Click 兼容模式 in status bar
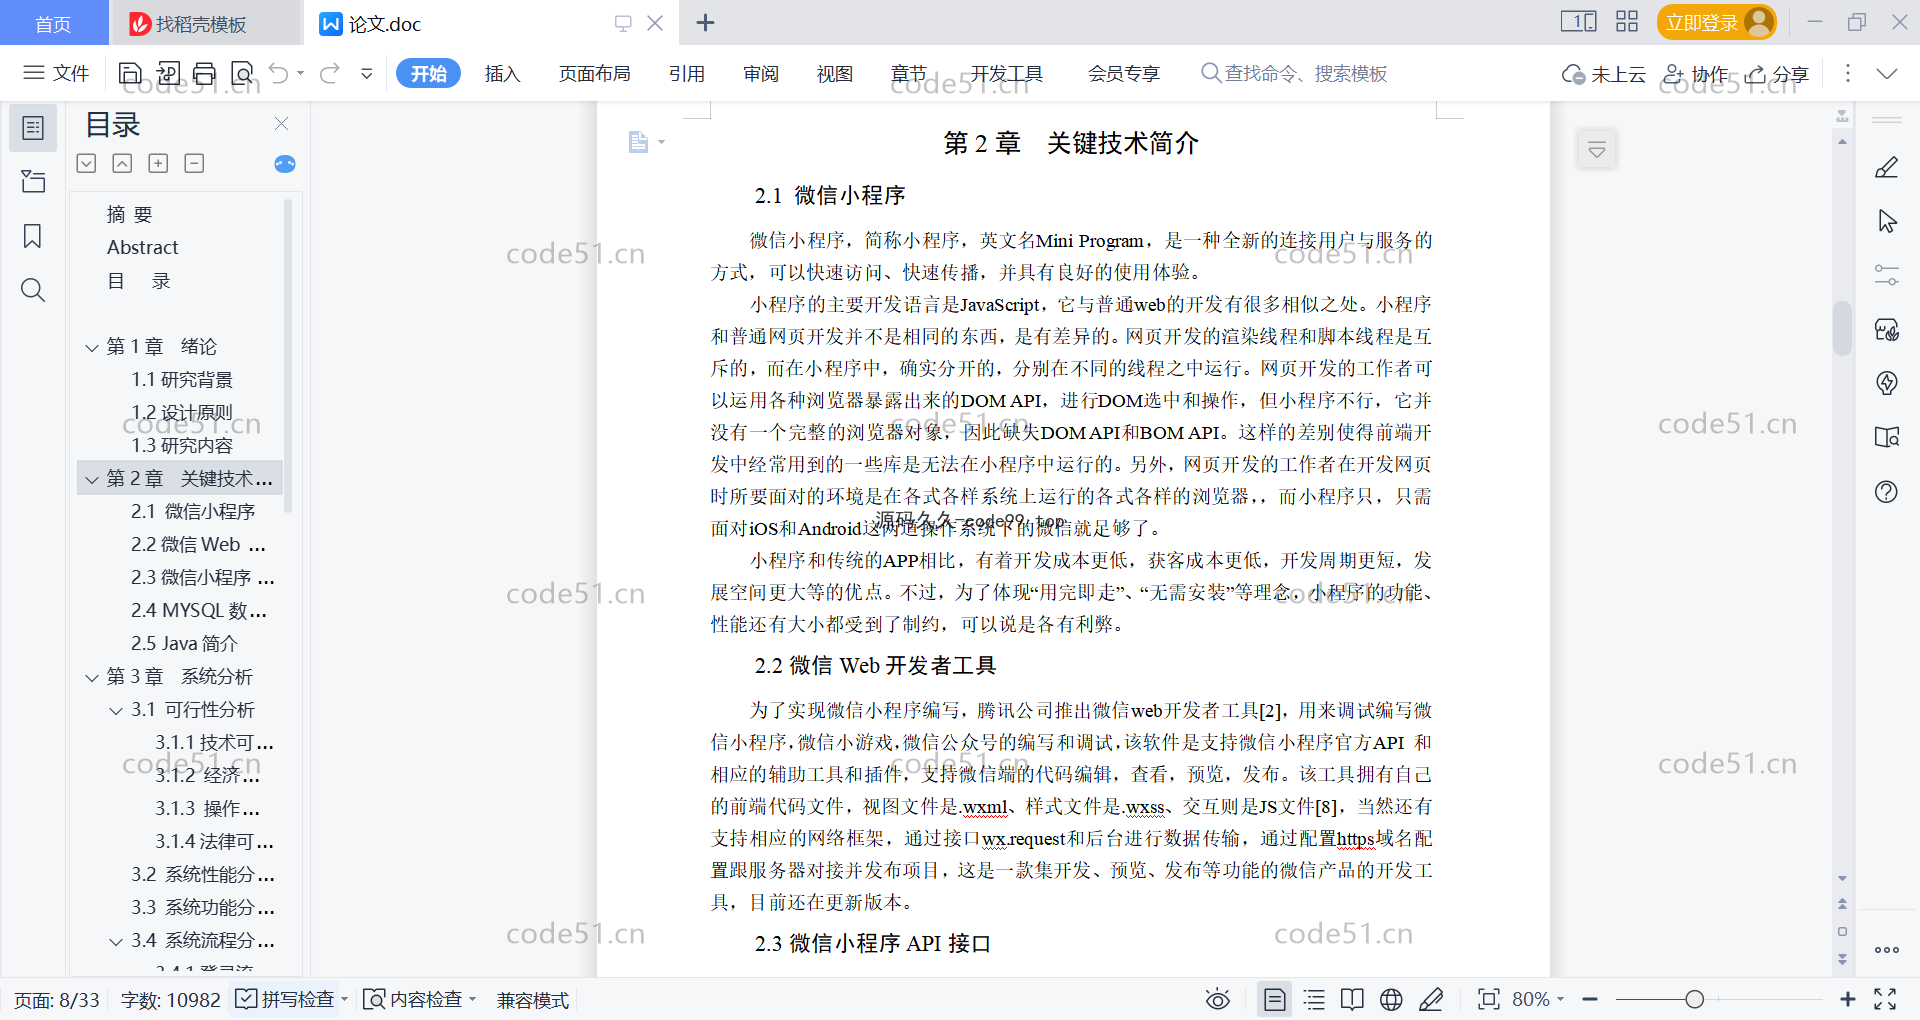Viewport: 1920px width, 1020px height. click(x=533, y=1000)
